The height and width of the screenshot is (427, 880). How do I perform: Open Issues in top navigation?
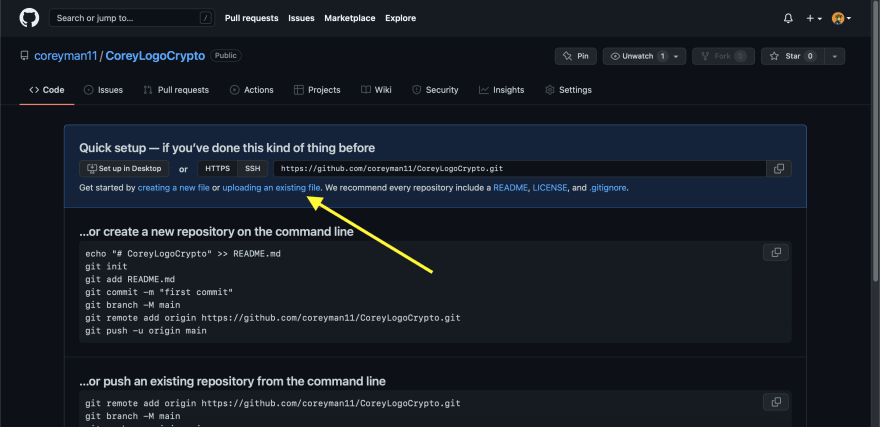[301, 18]
